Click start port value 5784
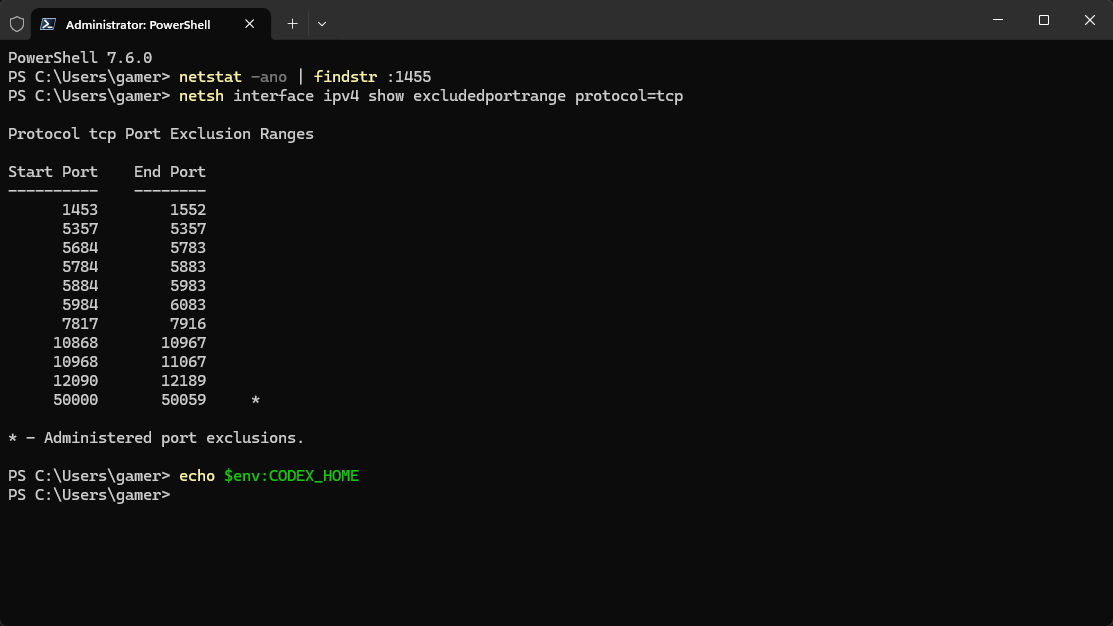 point(80,267)
